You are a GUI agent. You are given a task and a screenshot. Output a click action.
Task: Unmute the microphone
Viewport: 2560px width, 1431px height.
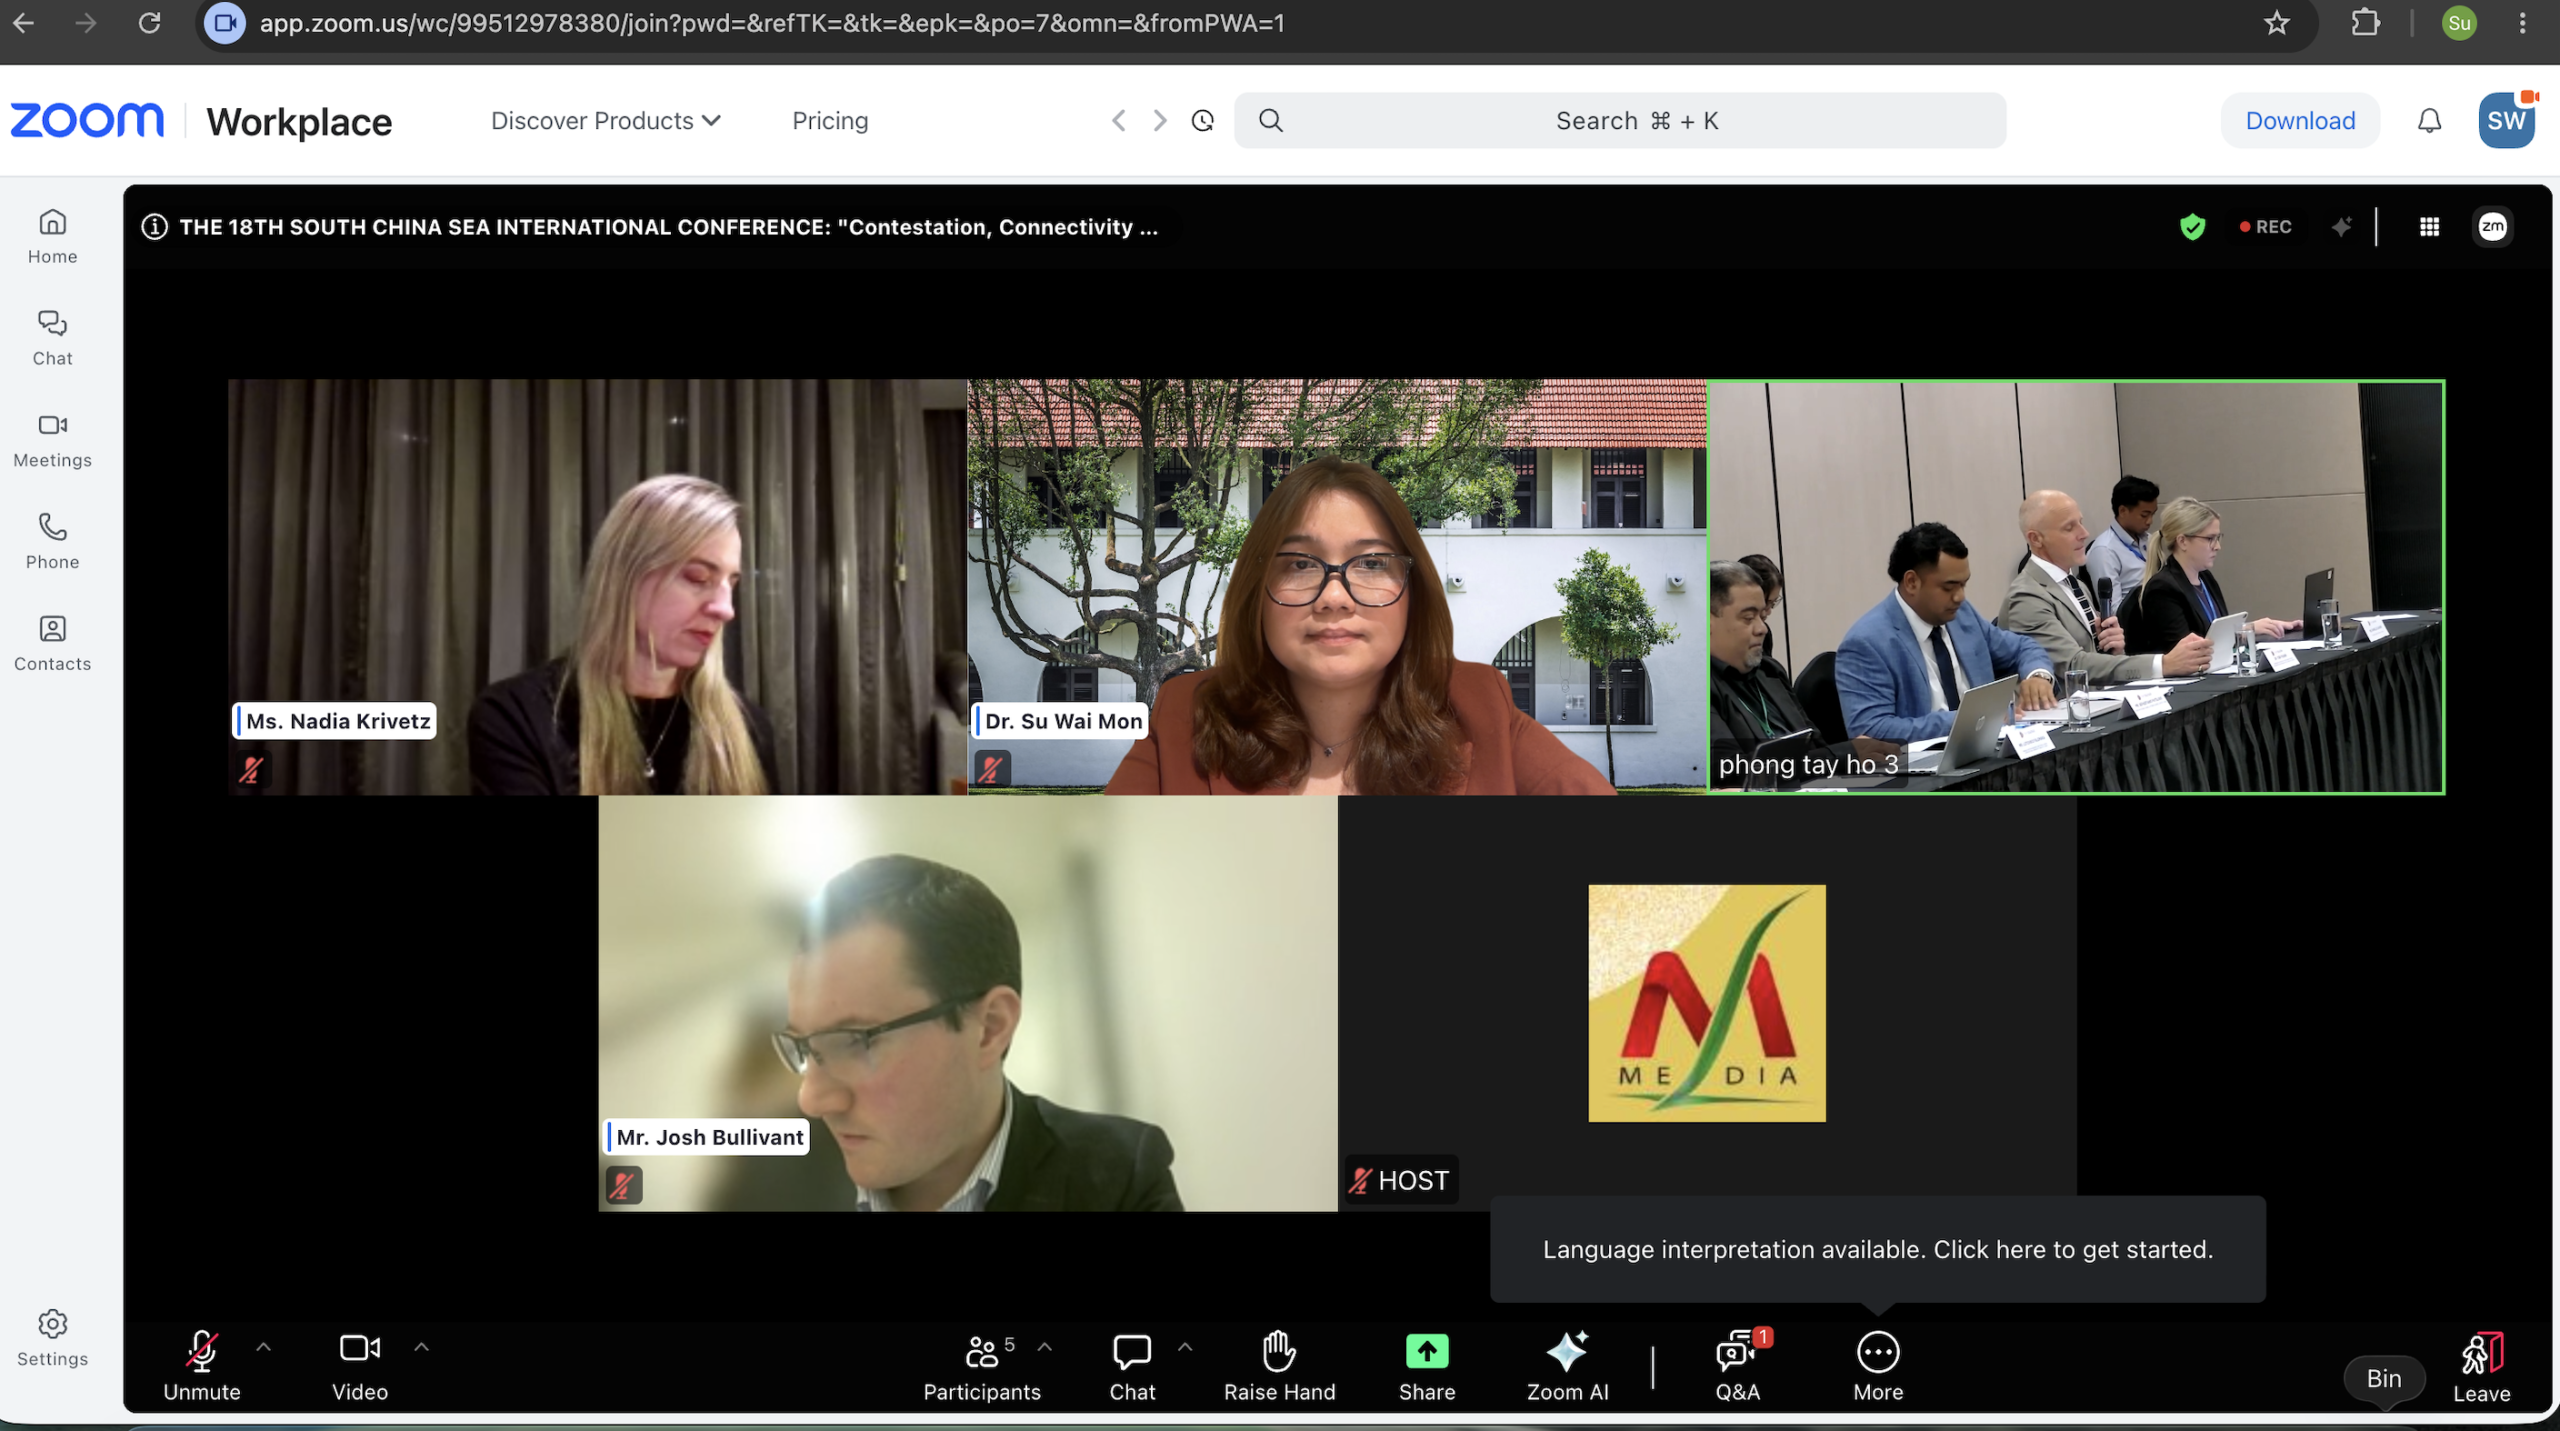202,1365
